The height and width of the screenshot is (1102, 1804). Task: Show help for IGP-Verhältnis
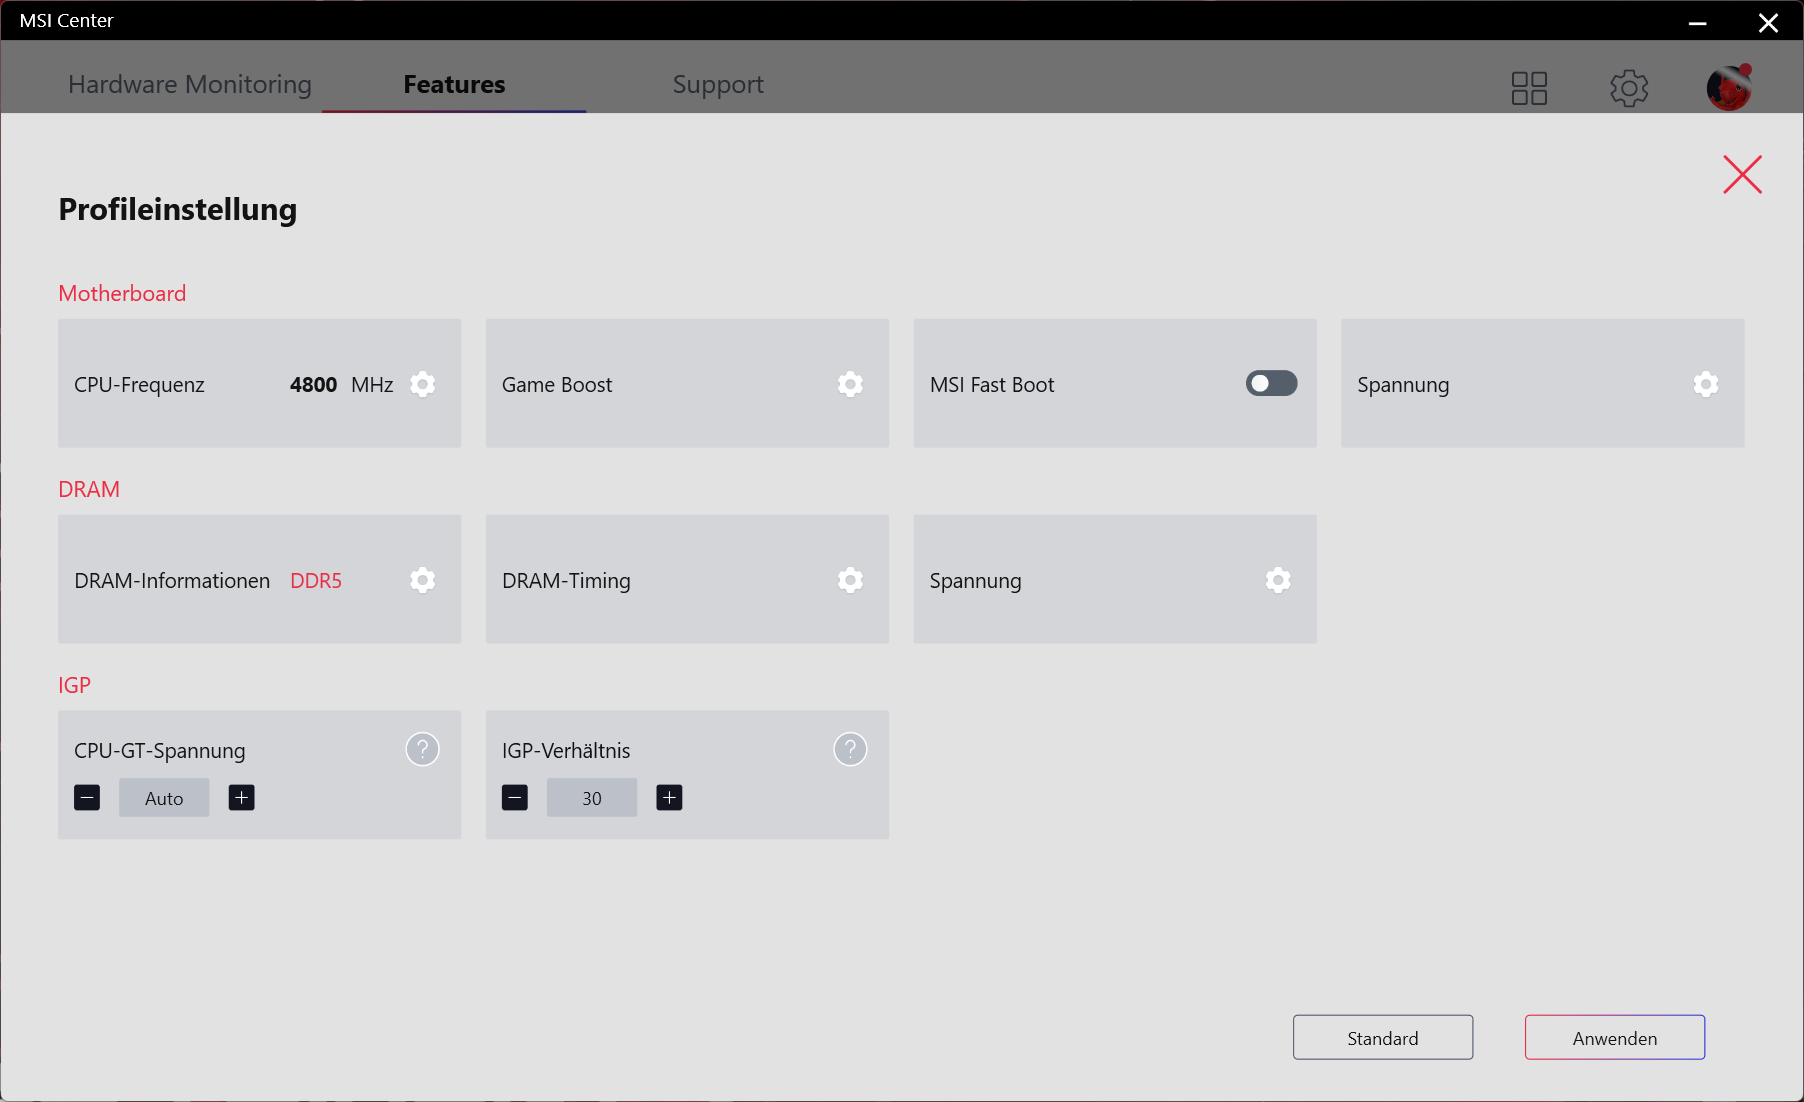[851, 749]
